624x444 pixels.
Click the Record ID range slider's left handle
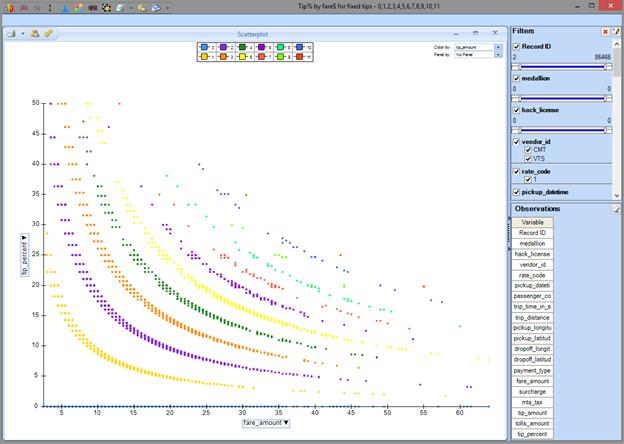tap(514, 67)
